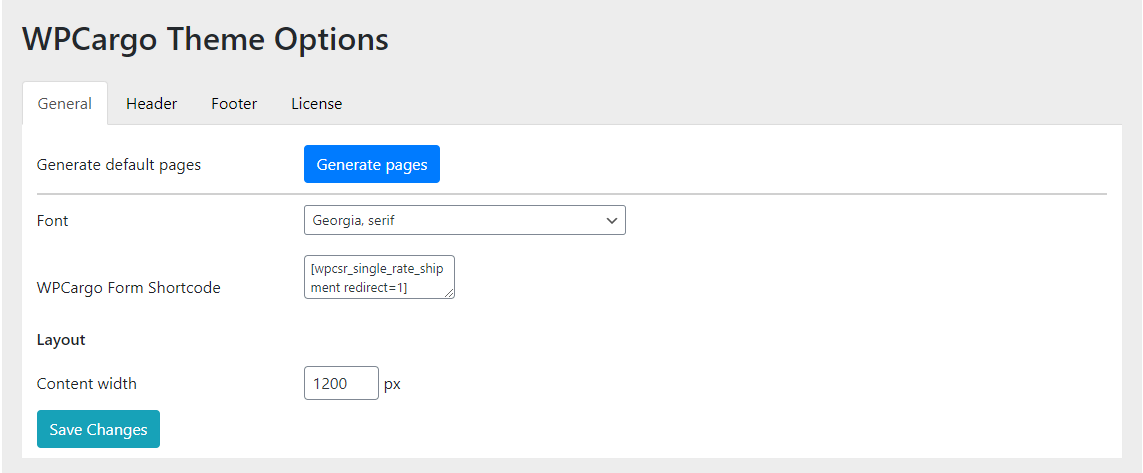Click the resize grip on shortcode textarea
The image size is (1143, 473).
point(449,293)
